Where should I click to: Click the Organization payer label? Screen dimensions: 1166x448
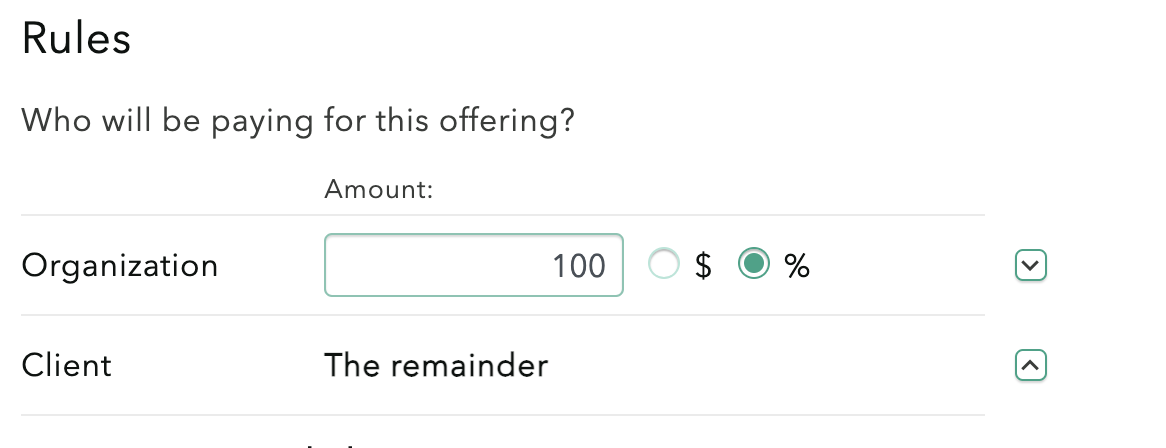(x=120, y=266)
